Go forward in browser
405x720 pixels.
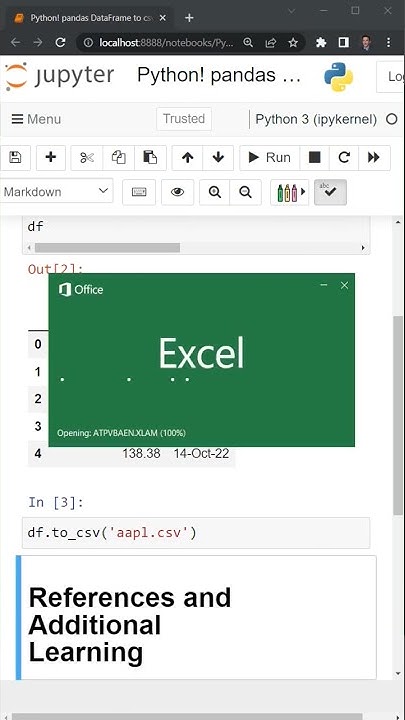point(38,43)
